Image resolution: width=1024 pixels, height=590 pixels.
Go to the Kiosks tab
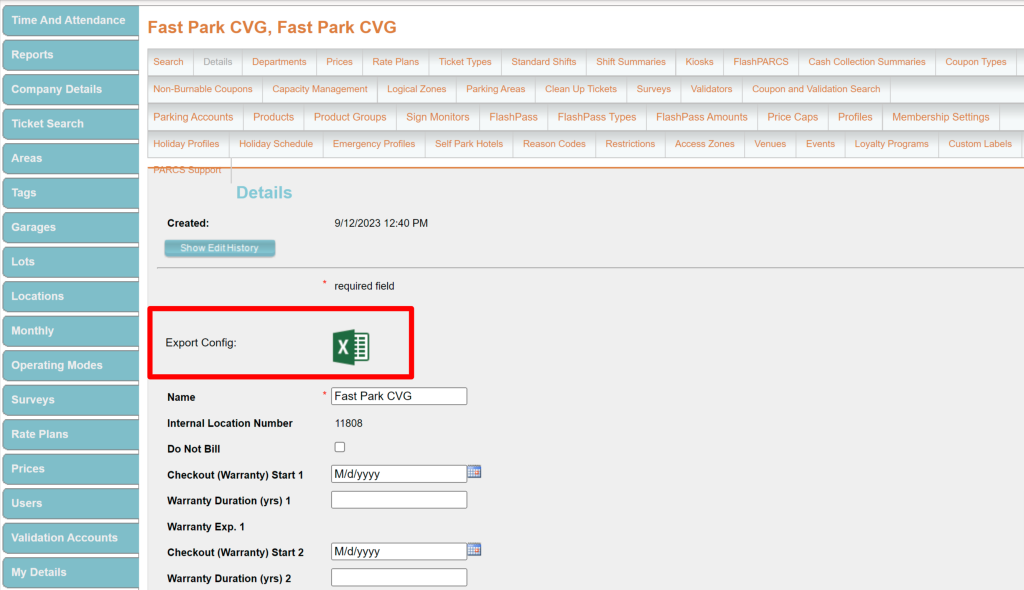coord(699,62)
